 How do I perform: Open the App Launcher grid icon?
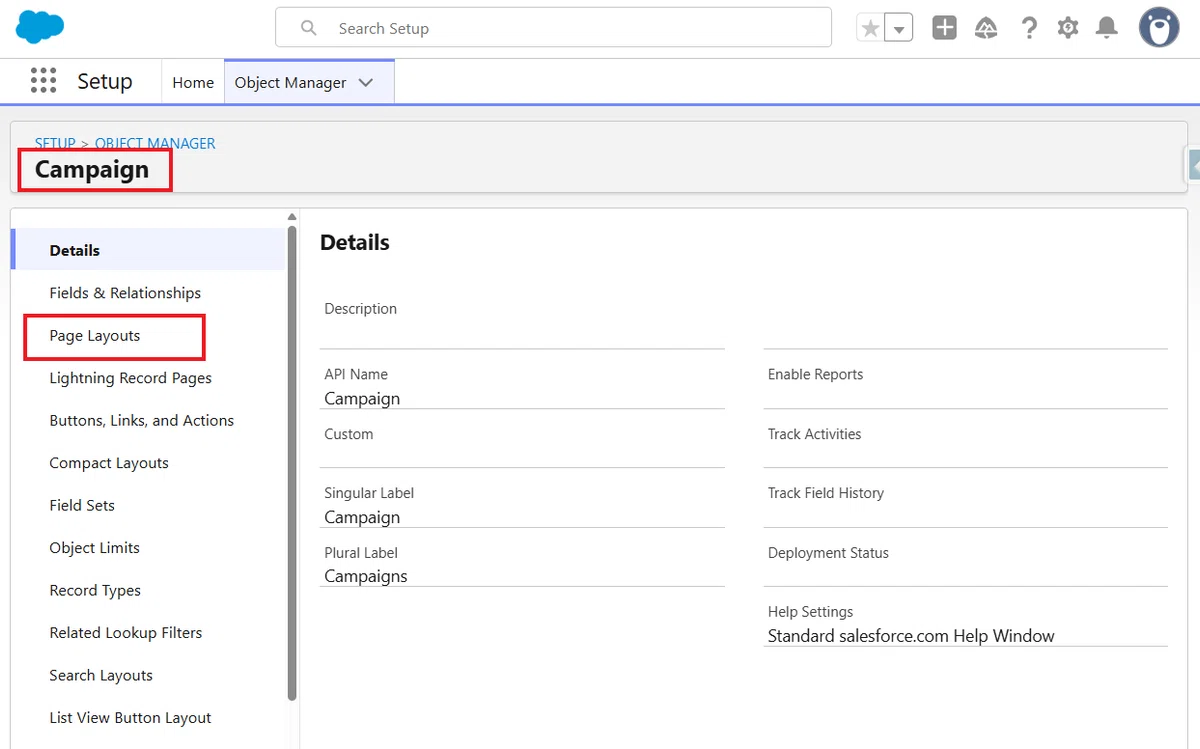tap(43, 81)
